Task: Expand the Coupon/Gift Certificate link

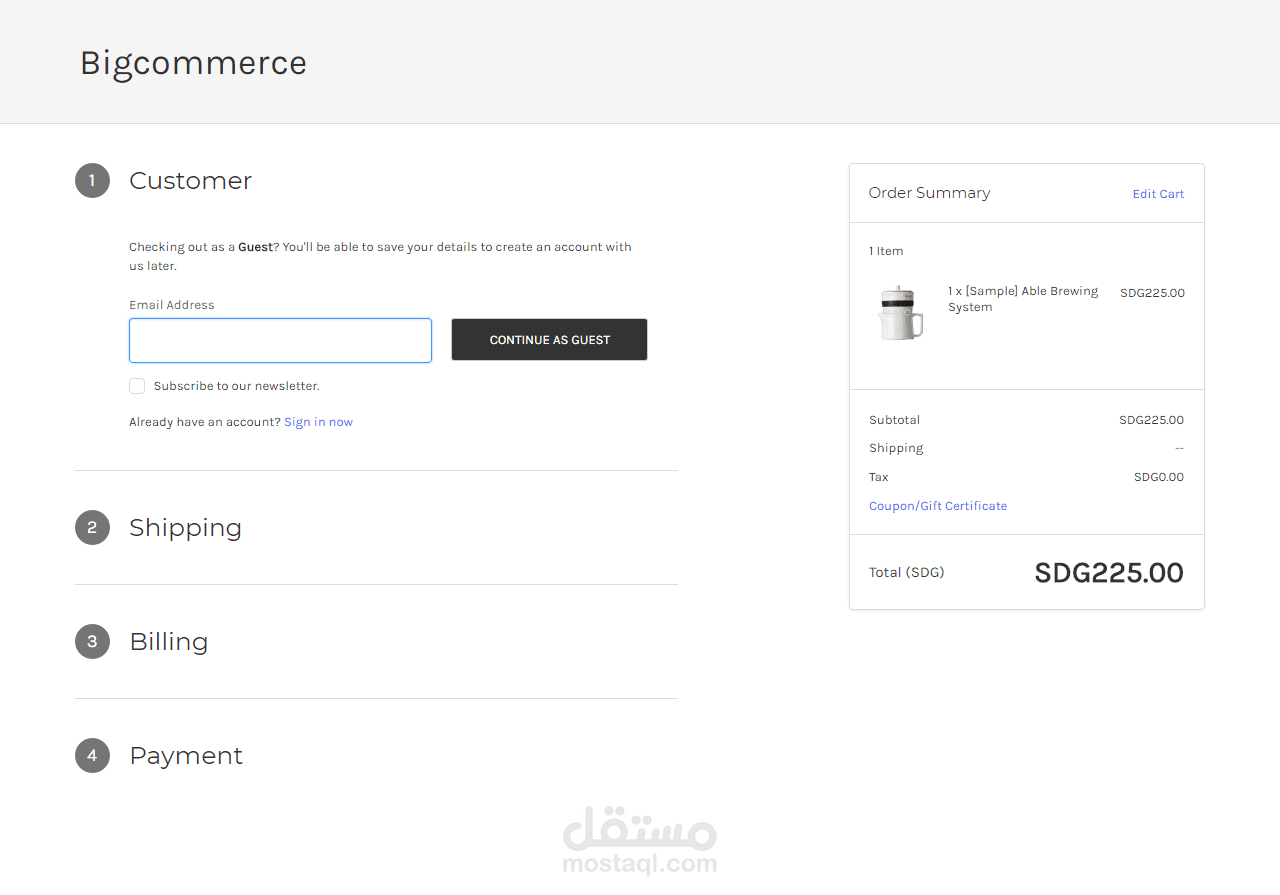Action: tap(937, 506)
